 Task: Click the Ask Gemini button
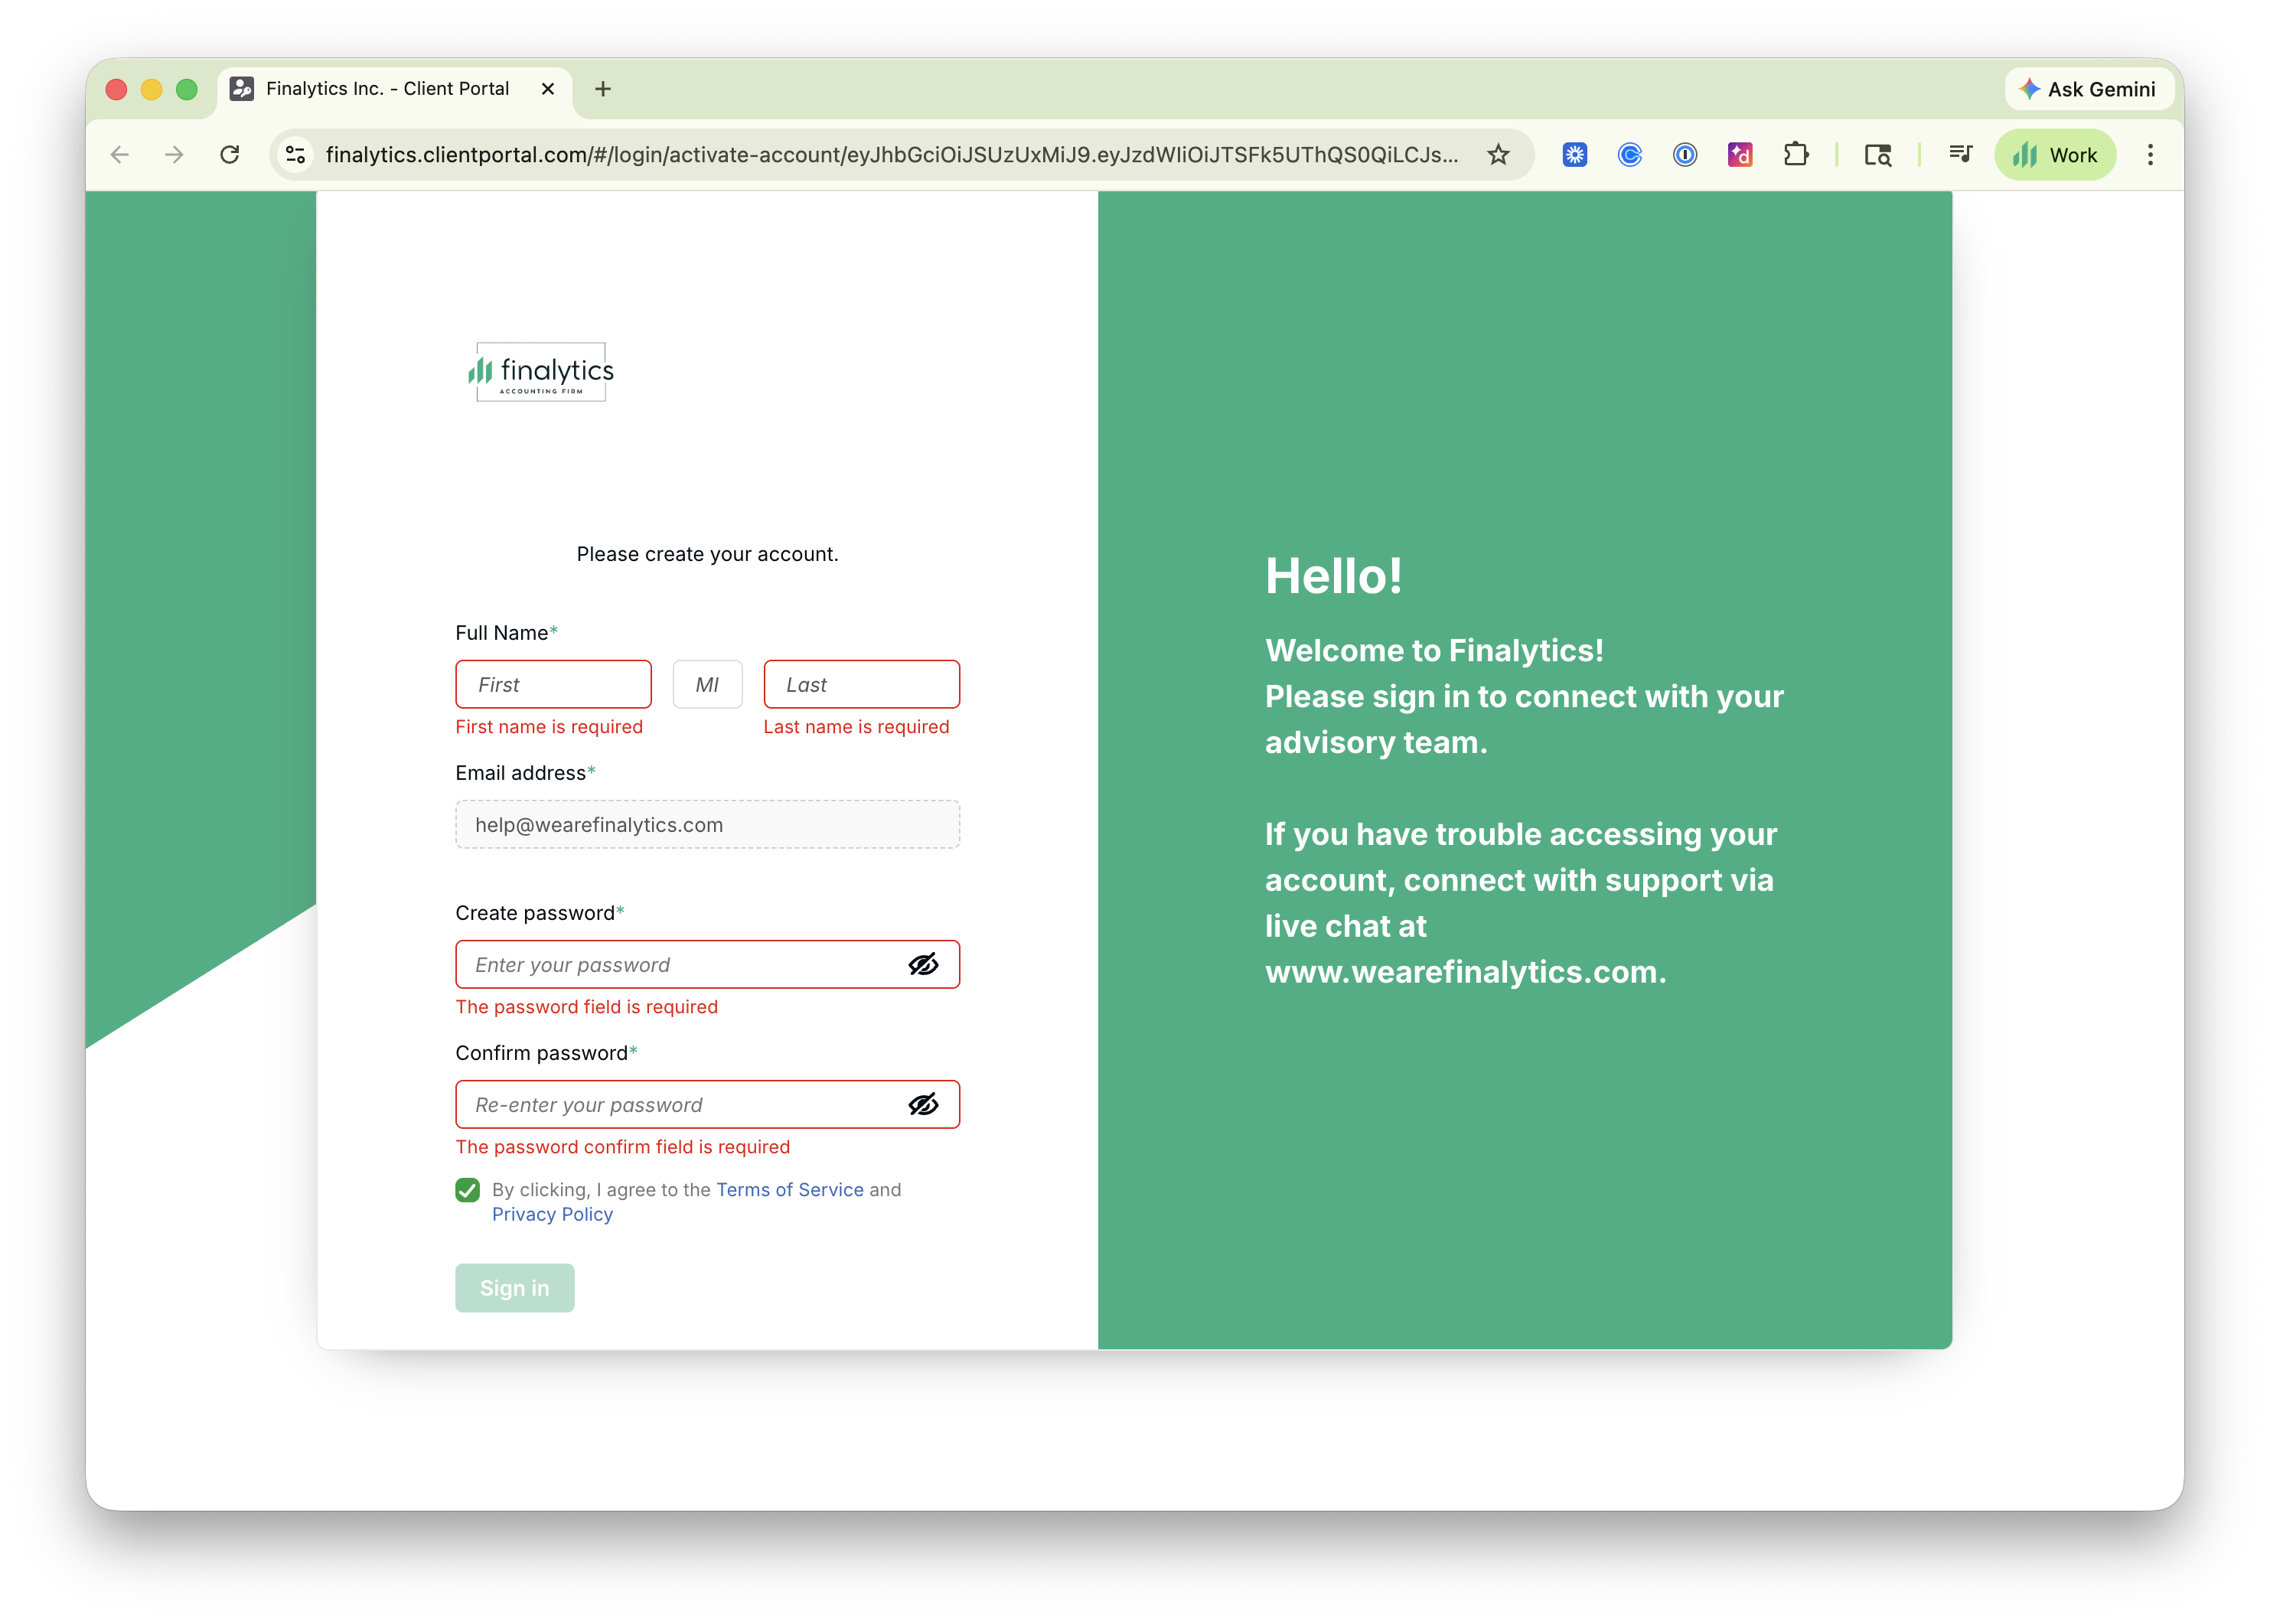point(2088,89)
